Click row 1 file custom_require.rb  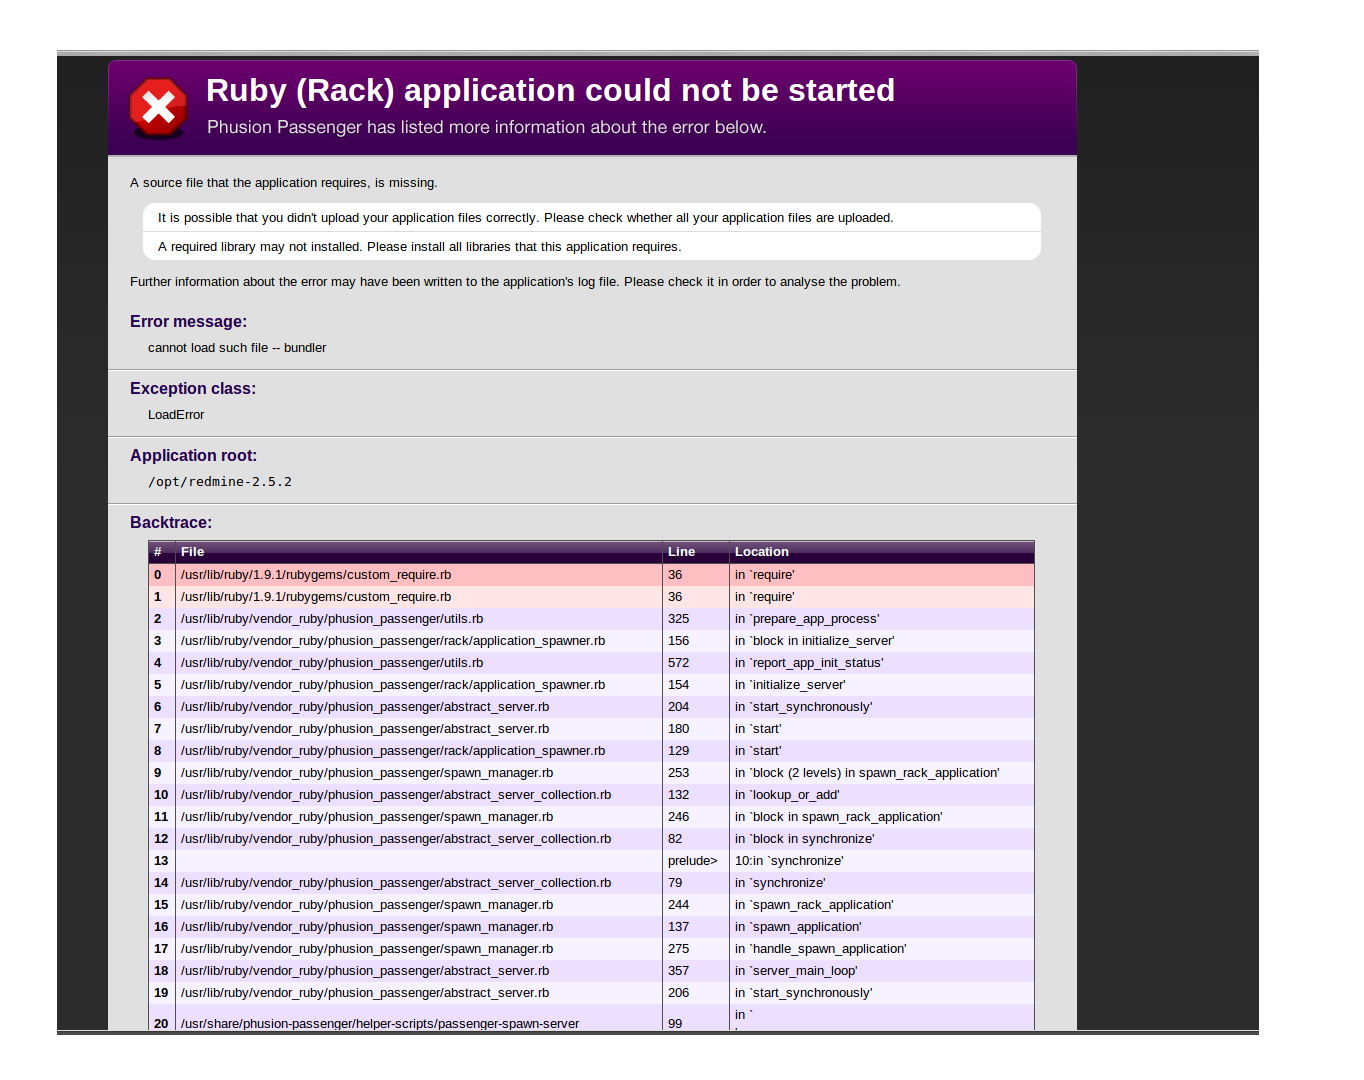316,597
